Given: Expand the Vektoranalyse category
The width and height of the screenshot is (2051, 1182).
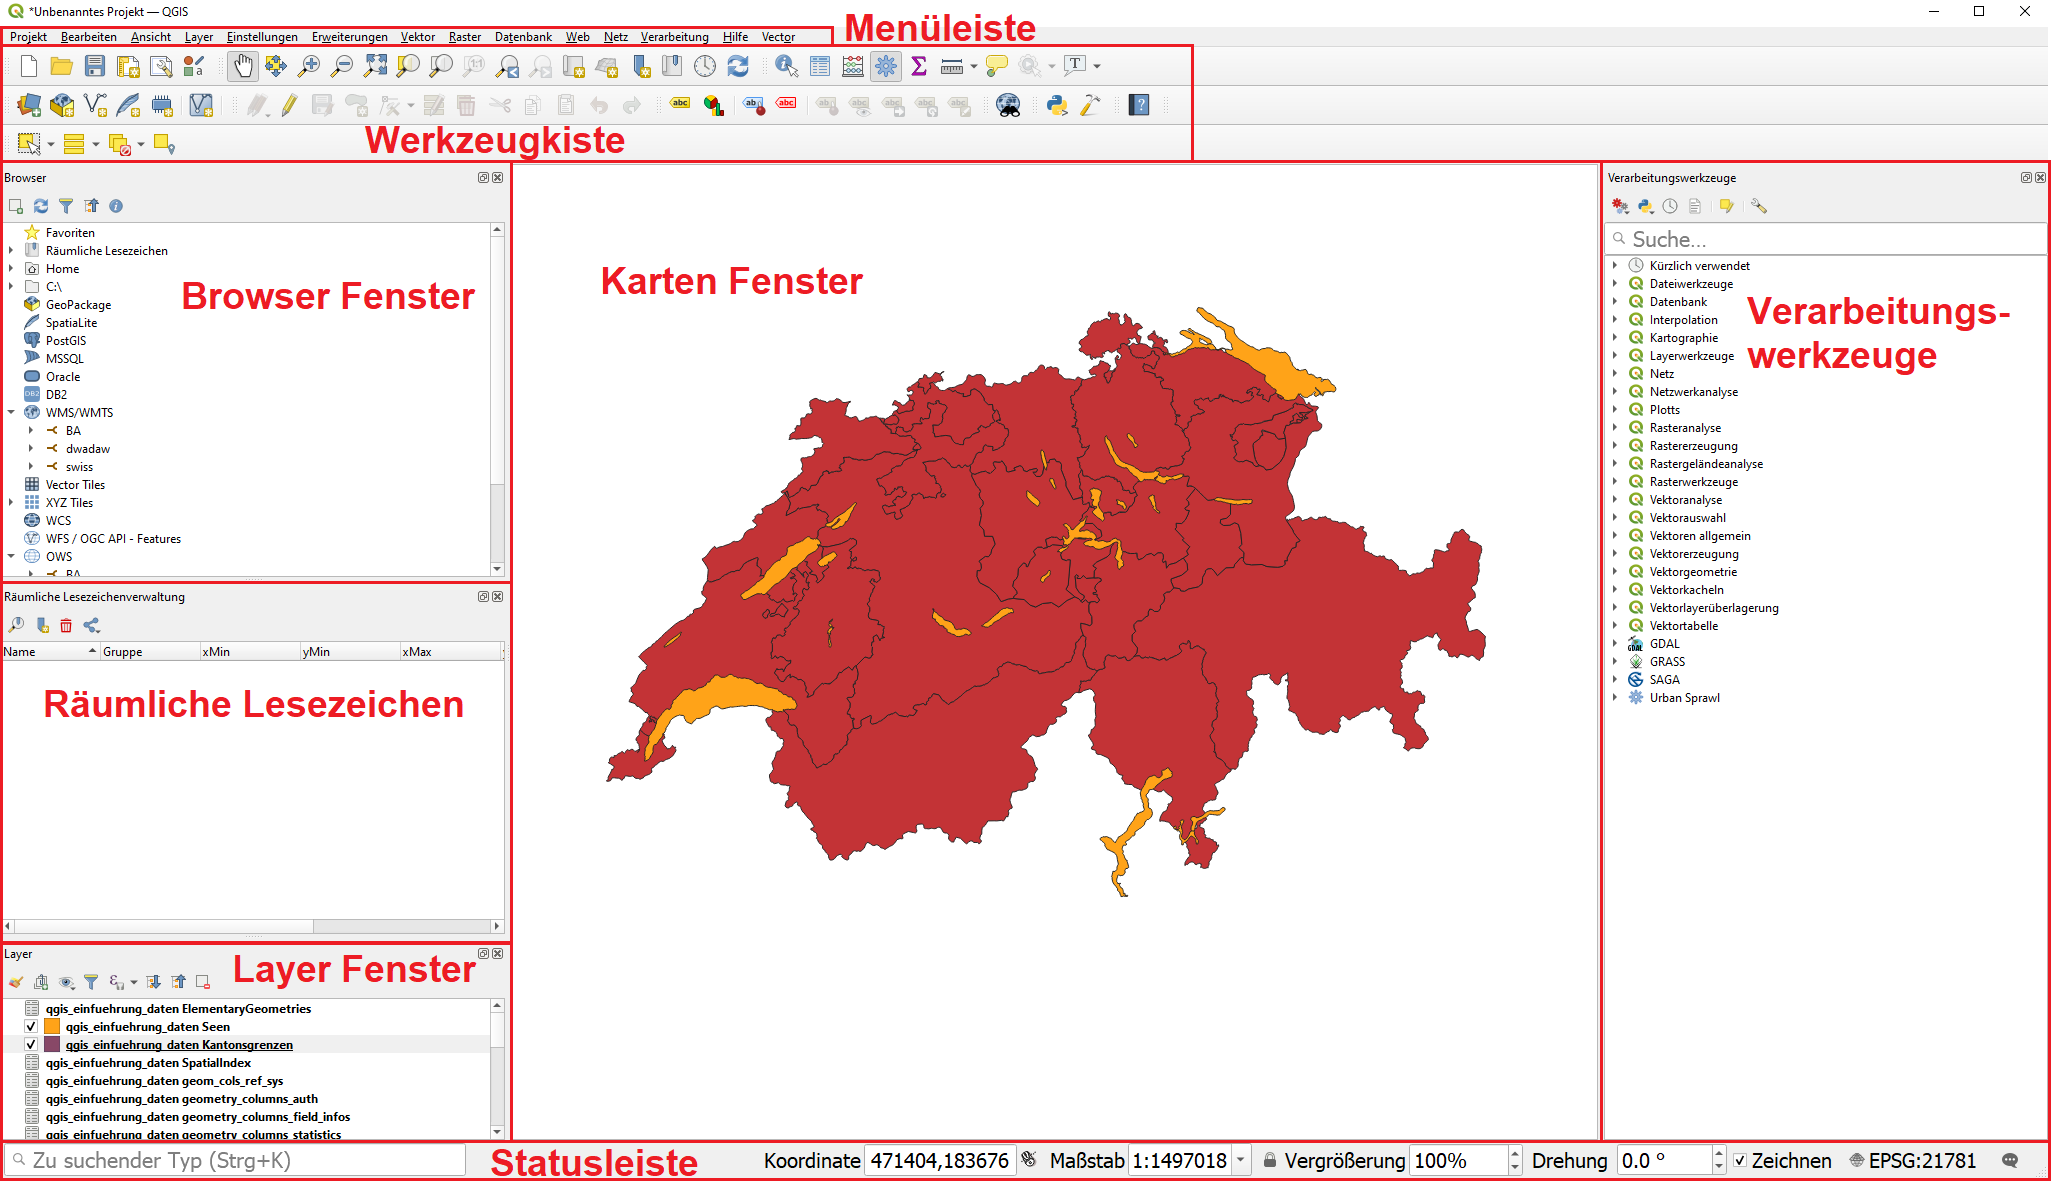Looking at the screenshot, I should (x=1618, y=499).
